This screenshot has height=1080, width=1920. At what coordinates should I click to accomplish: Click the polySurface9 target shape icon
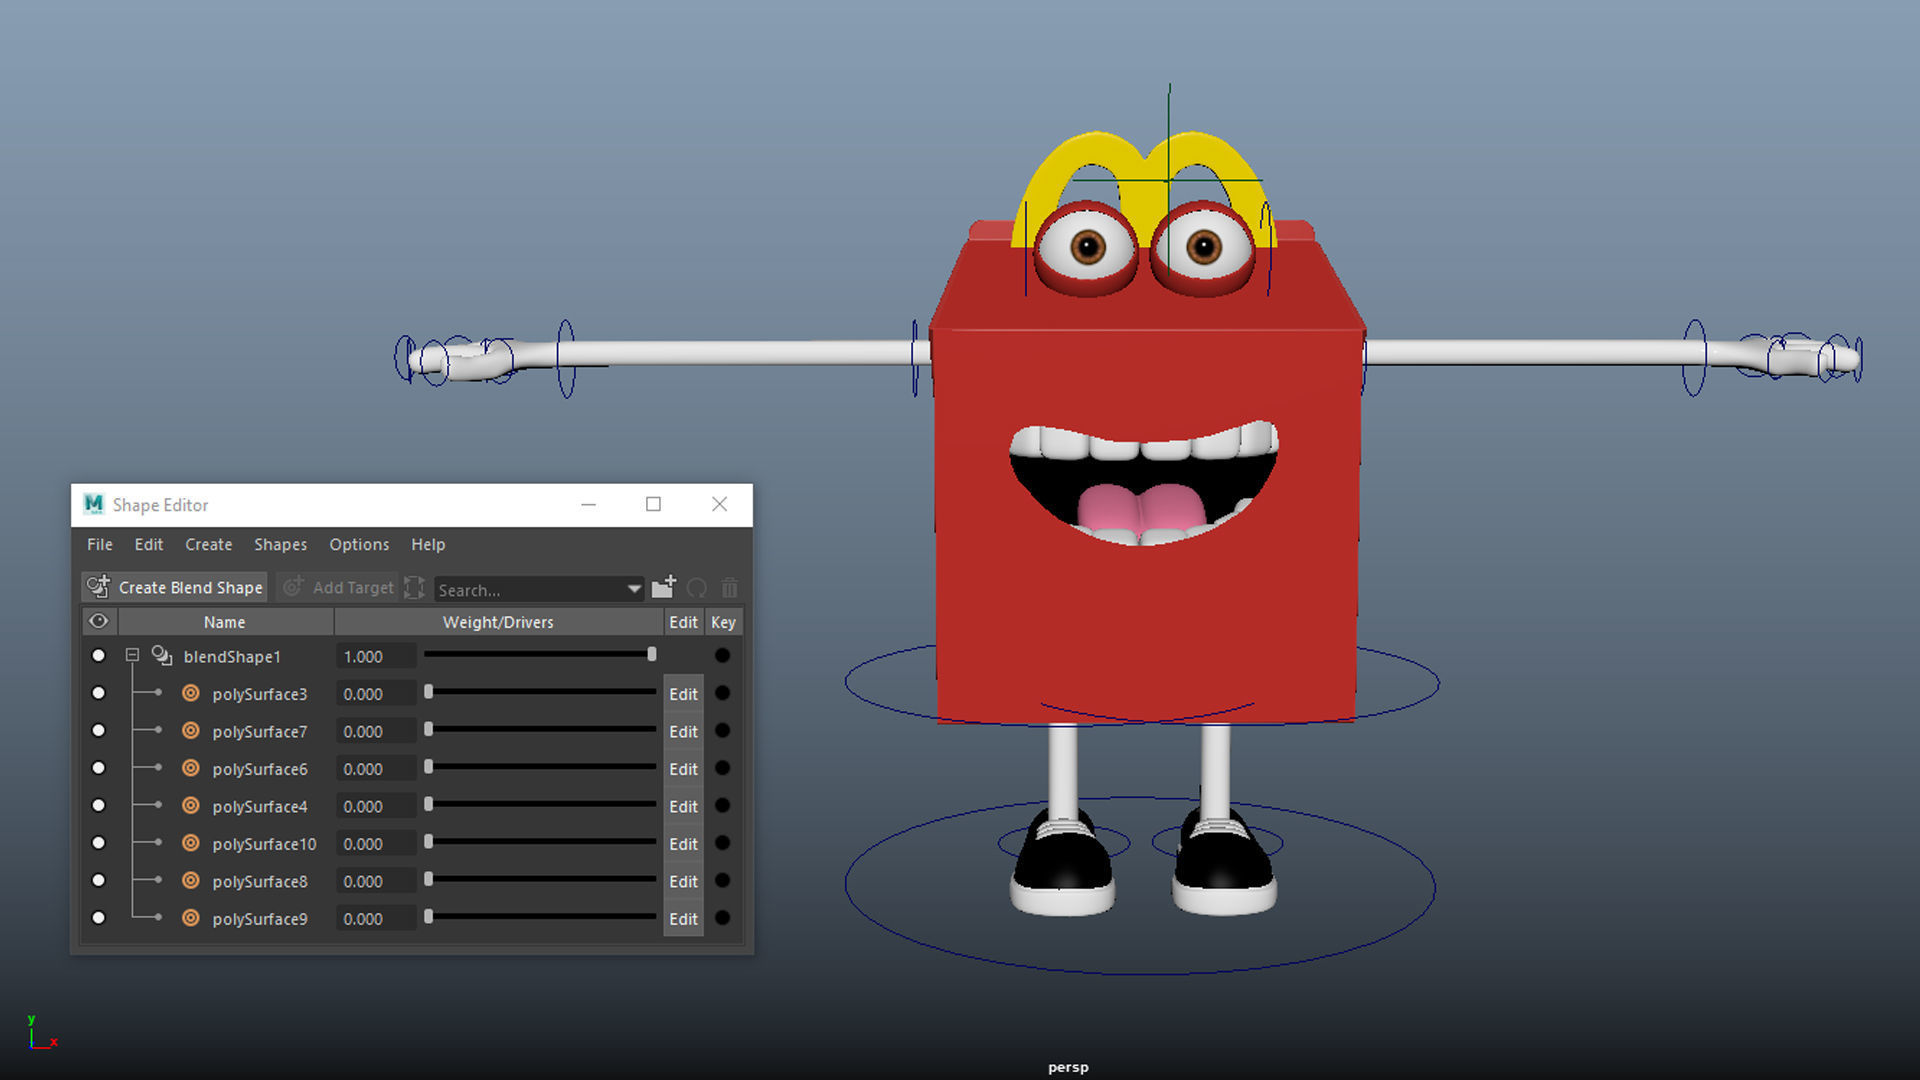(191, 918)
